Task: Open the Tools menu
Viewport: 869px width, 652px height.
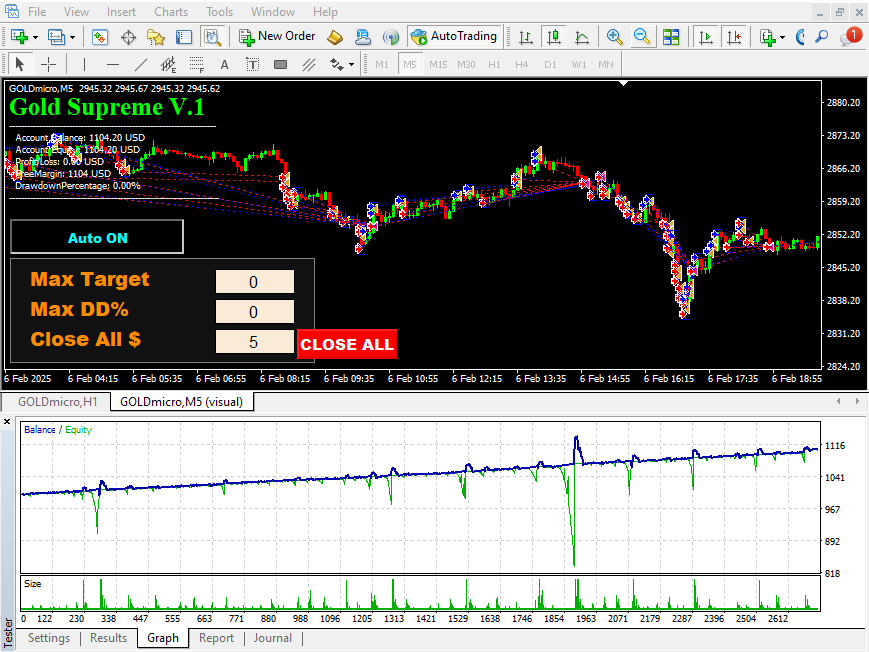Action: click(x=219, y=12)
